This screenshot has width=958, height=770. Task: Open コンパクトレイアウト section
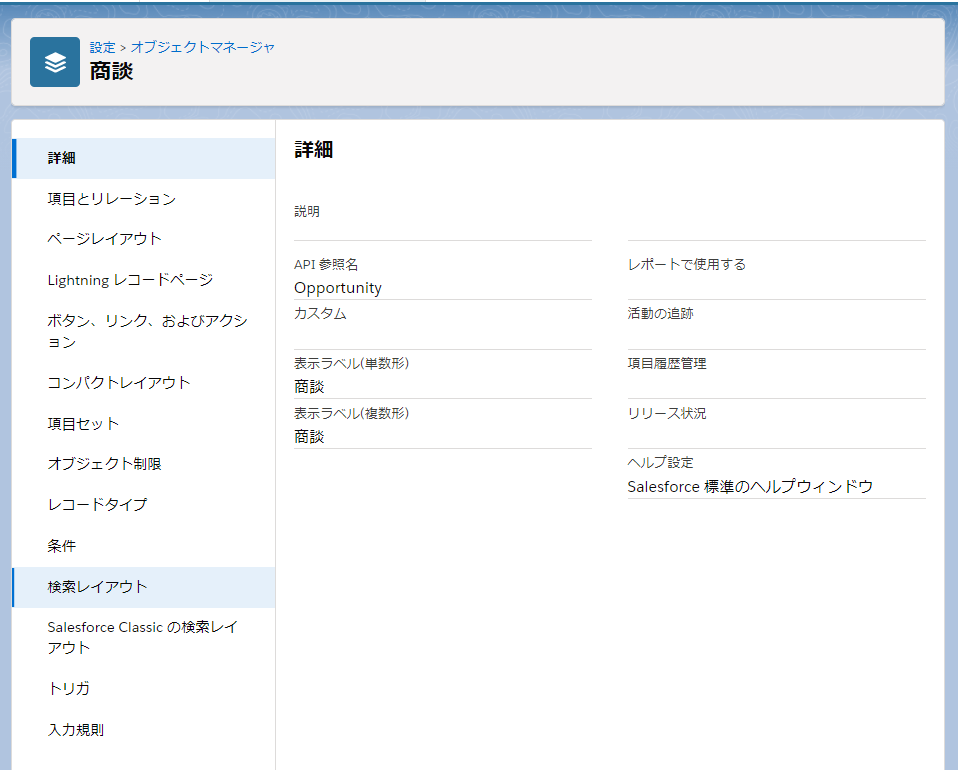[144, 383]
